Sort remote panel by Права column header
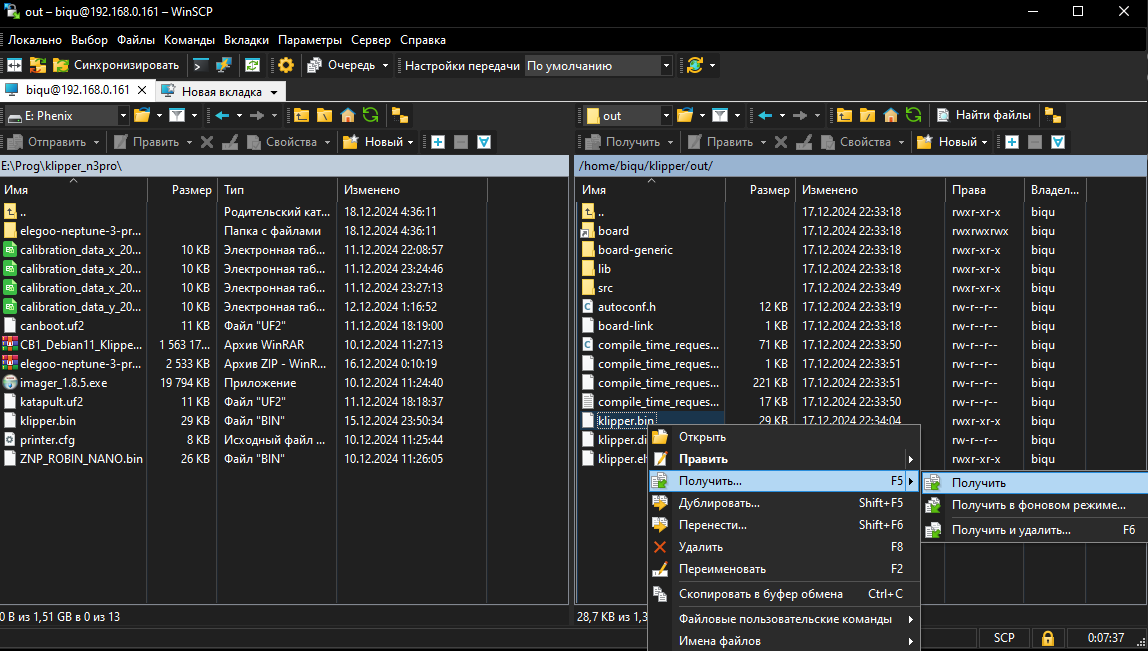The image size is (1148, 651). click(x=984, y=190)
